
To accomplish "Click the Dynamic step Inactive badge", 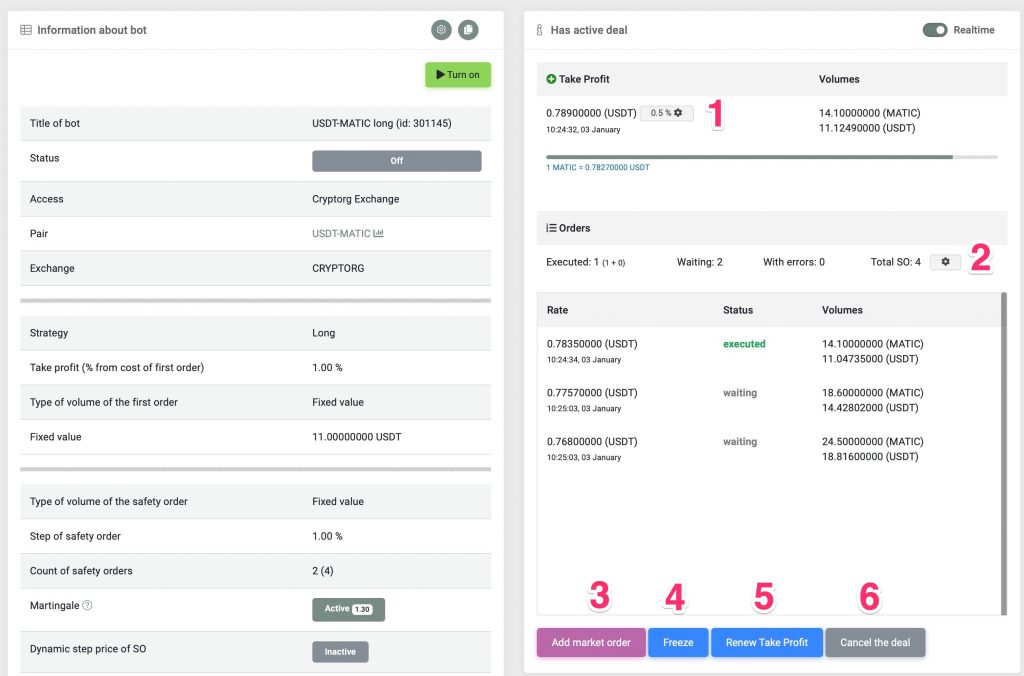I will click(340, 652).
